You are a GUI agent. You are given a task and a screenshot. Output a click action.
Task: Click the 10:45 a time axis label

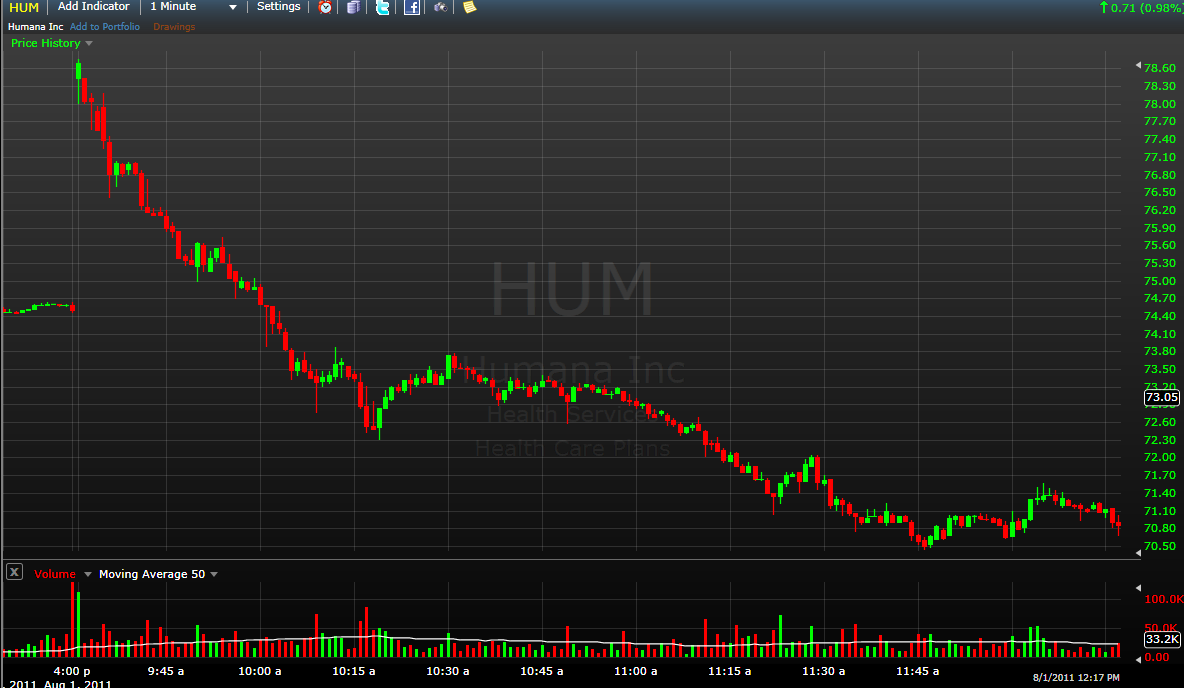pyautogui.click(x=541, y=671)
